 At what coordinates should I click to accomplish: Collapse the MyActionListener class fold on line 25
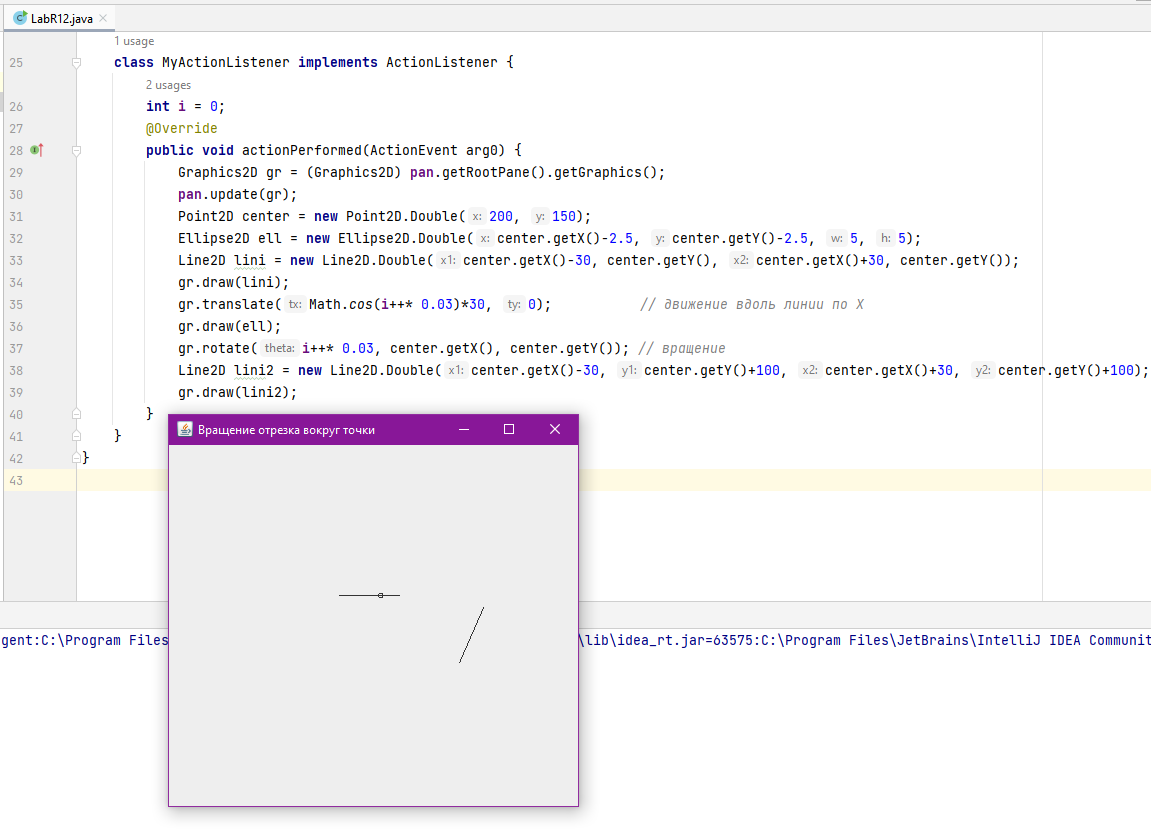tap(76, 63)
